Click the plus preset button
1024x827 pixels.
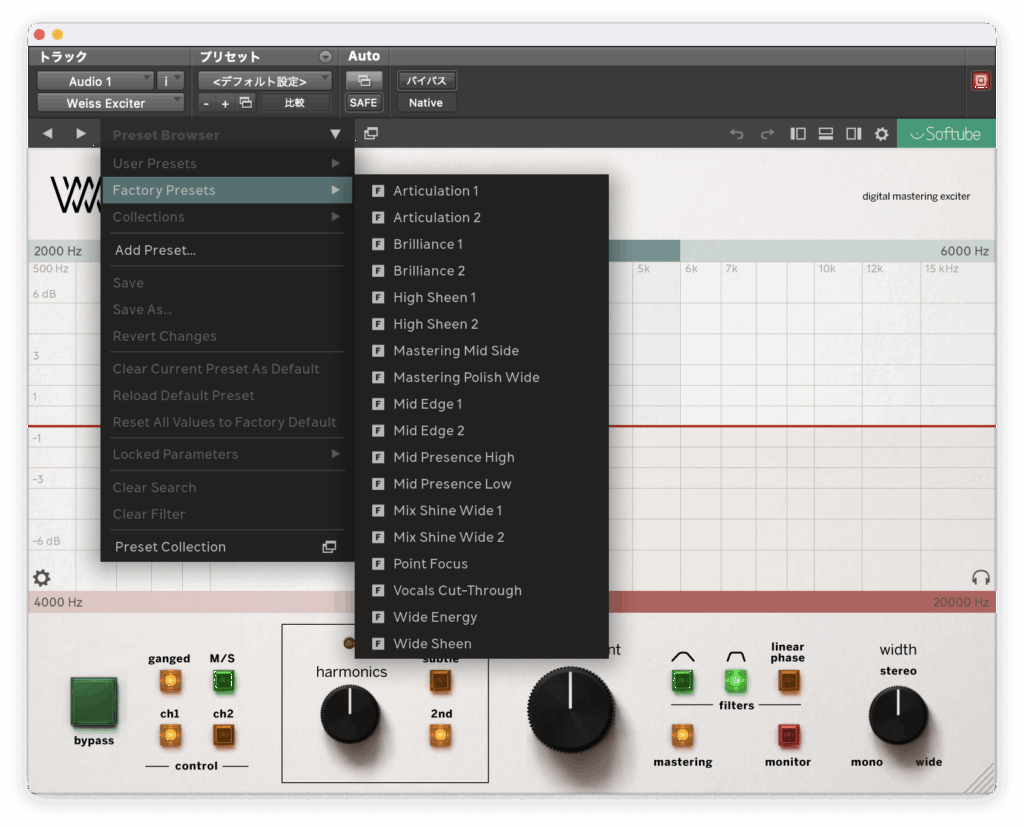pyautogui.click(x=225, y=103)
